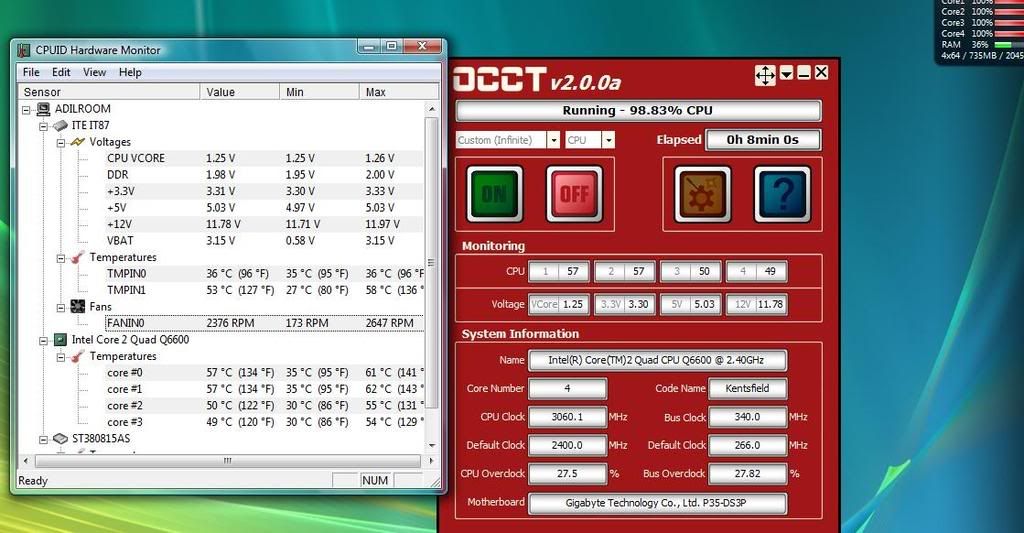This screenshot has height=533, width=1024.
Task: Open the Edit menu
Action: click(x=61, y=72)
